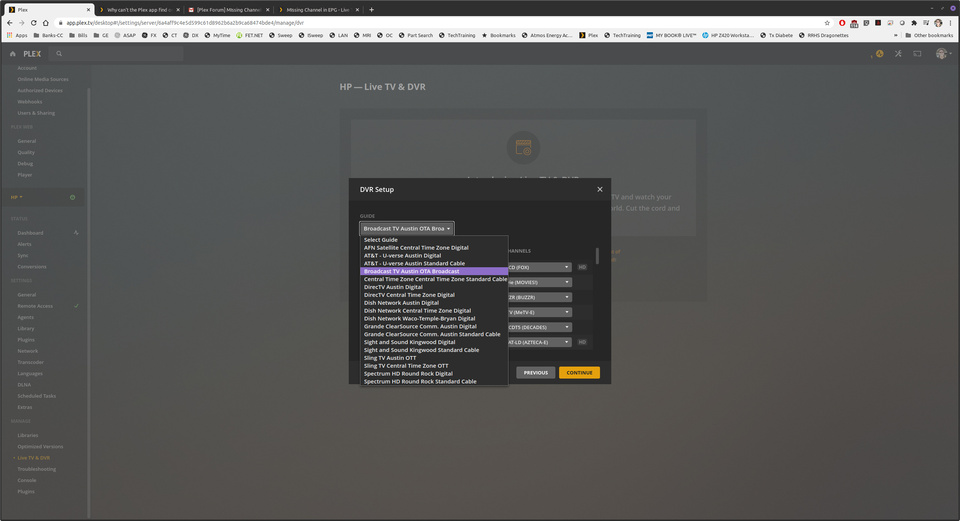Click the browser back arrow
The image size is (960, 521).
click(x=10, y=23)
